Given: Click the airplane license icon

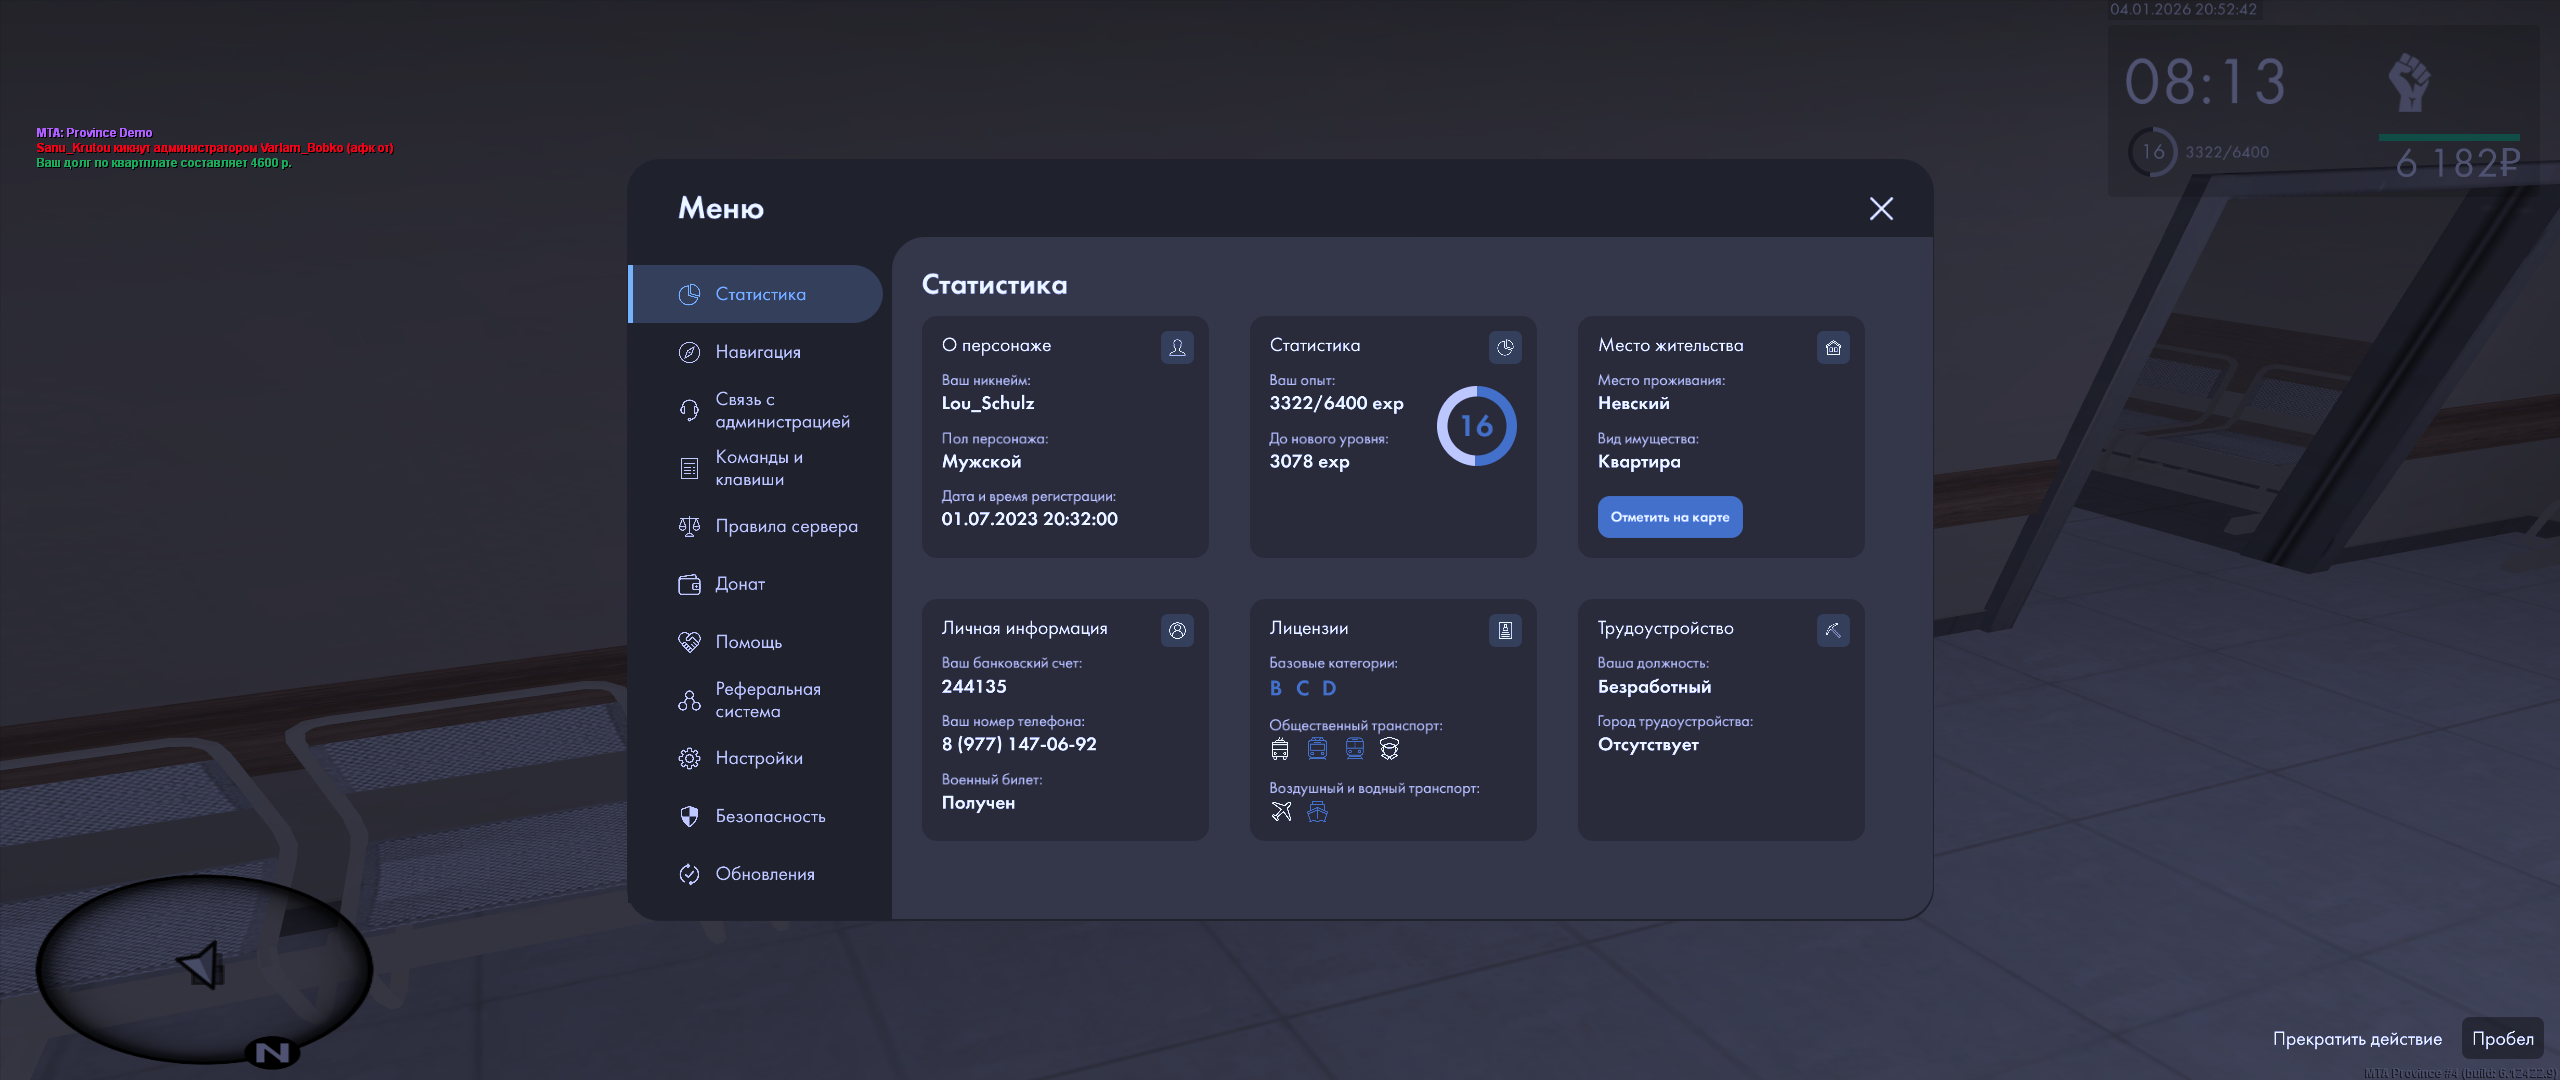Looking at the screenshot, I should point(1281,812).
